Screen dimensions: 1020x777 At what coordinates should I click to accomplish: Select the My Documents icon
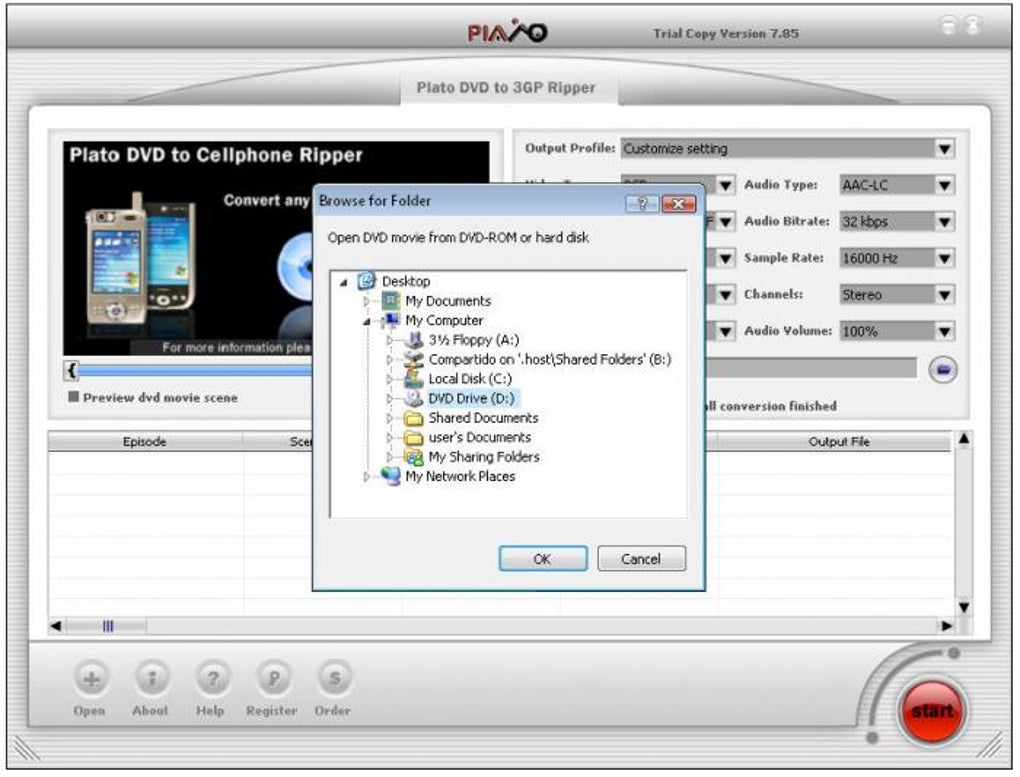pos(390,301)
